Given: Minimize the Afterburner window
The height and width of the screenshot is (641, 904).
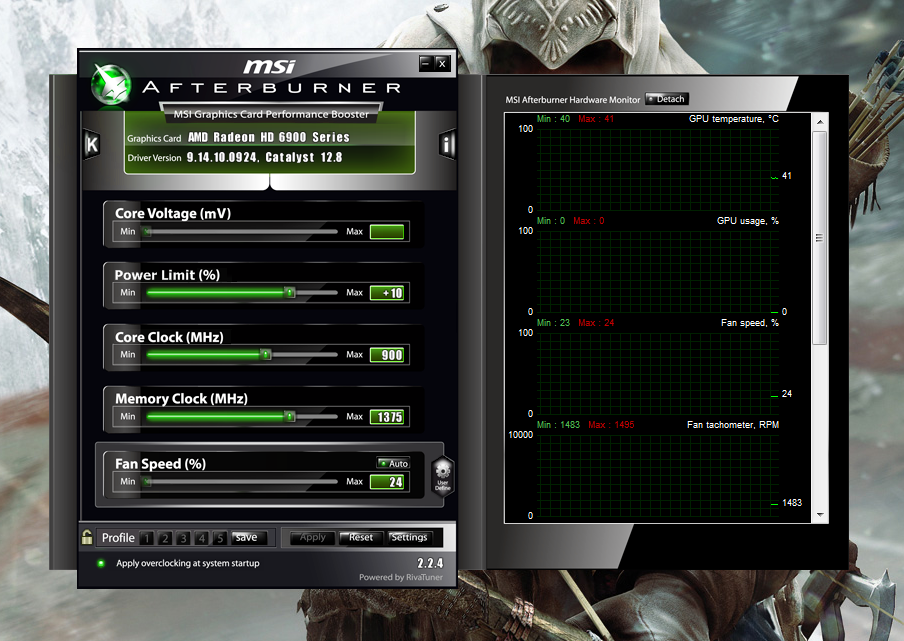Looking at the screenshot, I should [425, 63].
